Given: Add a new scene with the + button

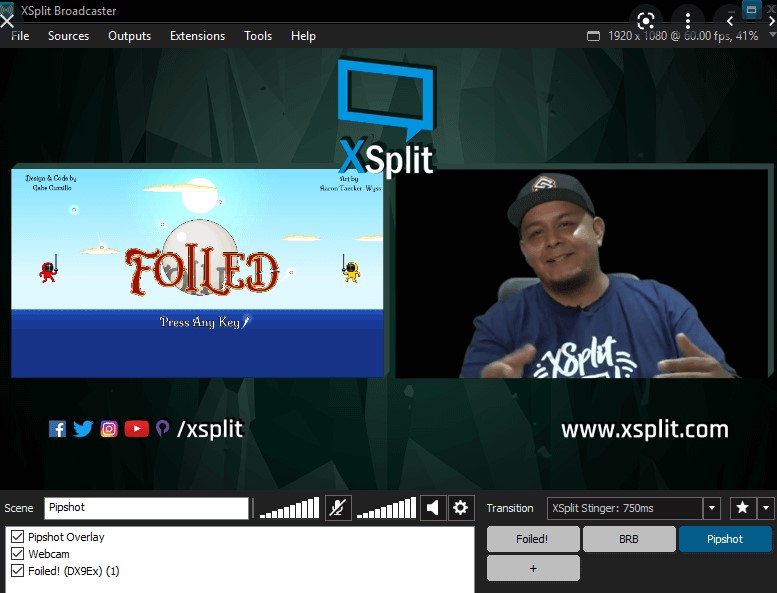Looking at the screenshot, I should (x=533, y=568).
